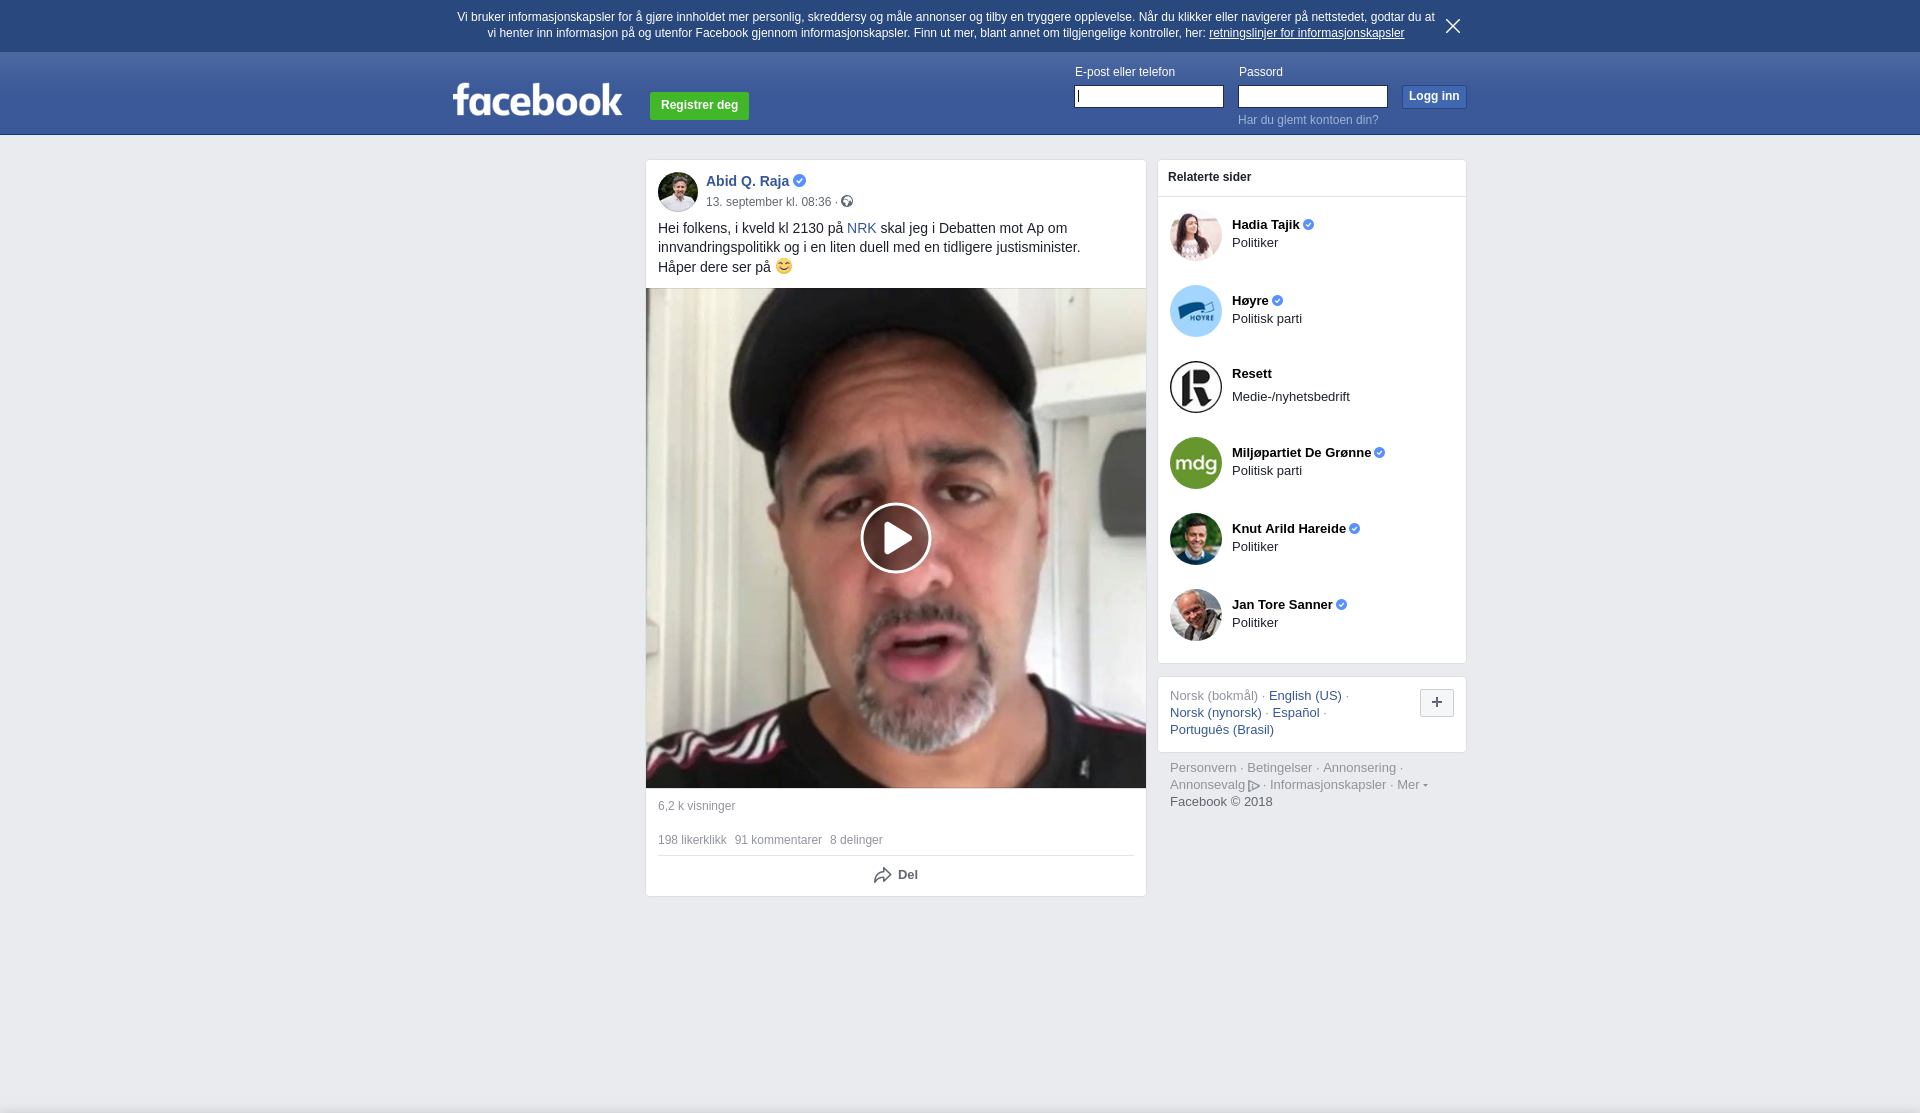Open Hadia Tajik's profile photo
The height and width of the screenshot is (1113, 1920).
coord(1195,235)
